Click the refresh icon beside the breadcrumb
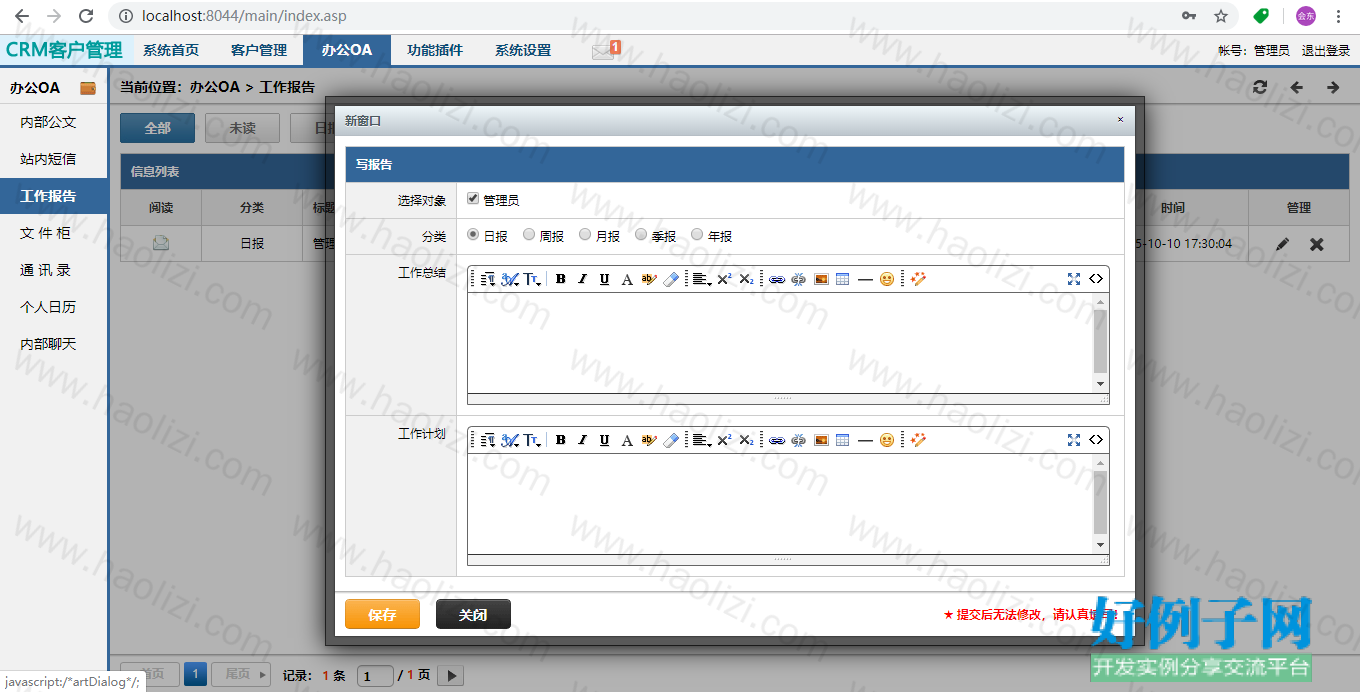 coord(1260,87)
